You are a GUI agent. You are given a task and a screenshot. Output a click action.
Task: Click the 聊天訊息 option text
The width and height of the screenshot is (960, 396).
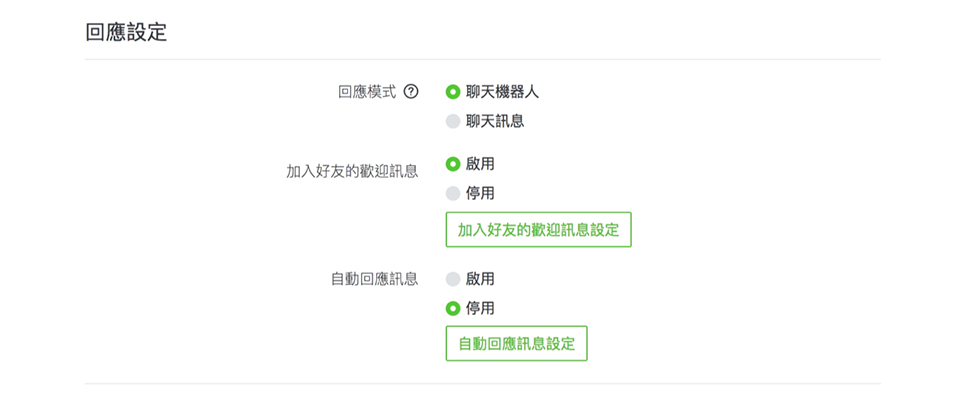(x=495, y=121)
